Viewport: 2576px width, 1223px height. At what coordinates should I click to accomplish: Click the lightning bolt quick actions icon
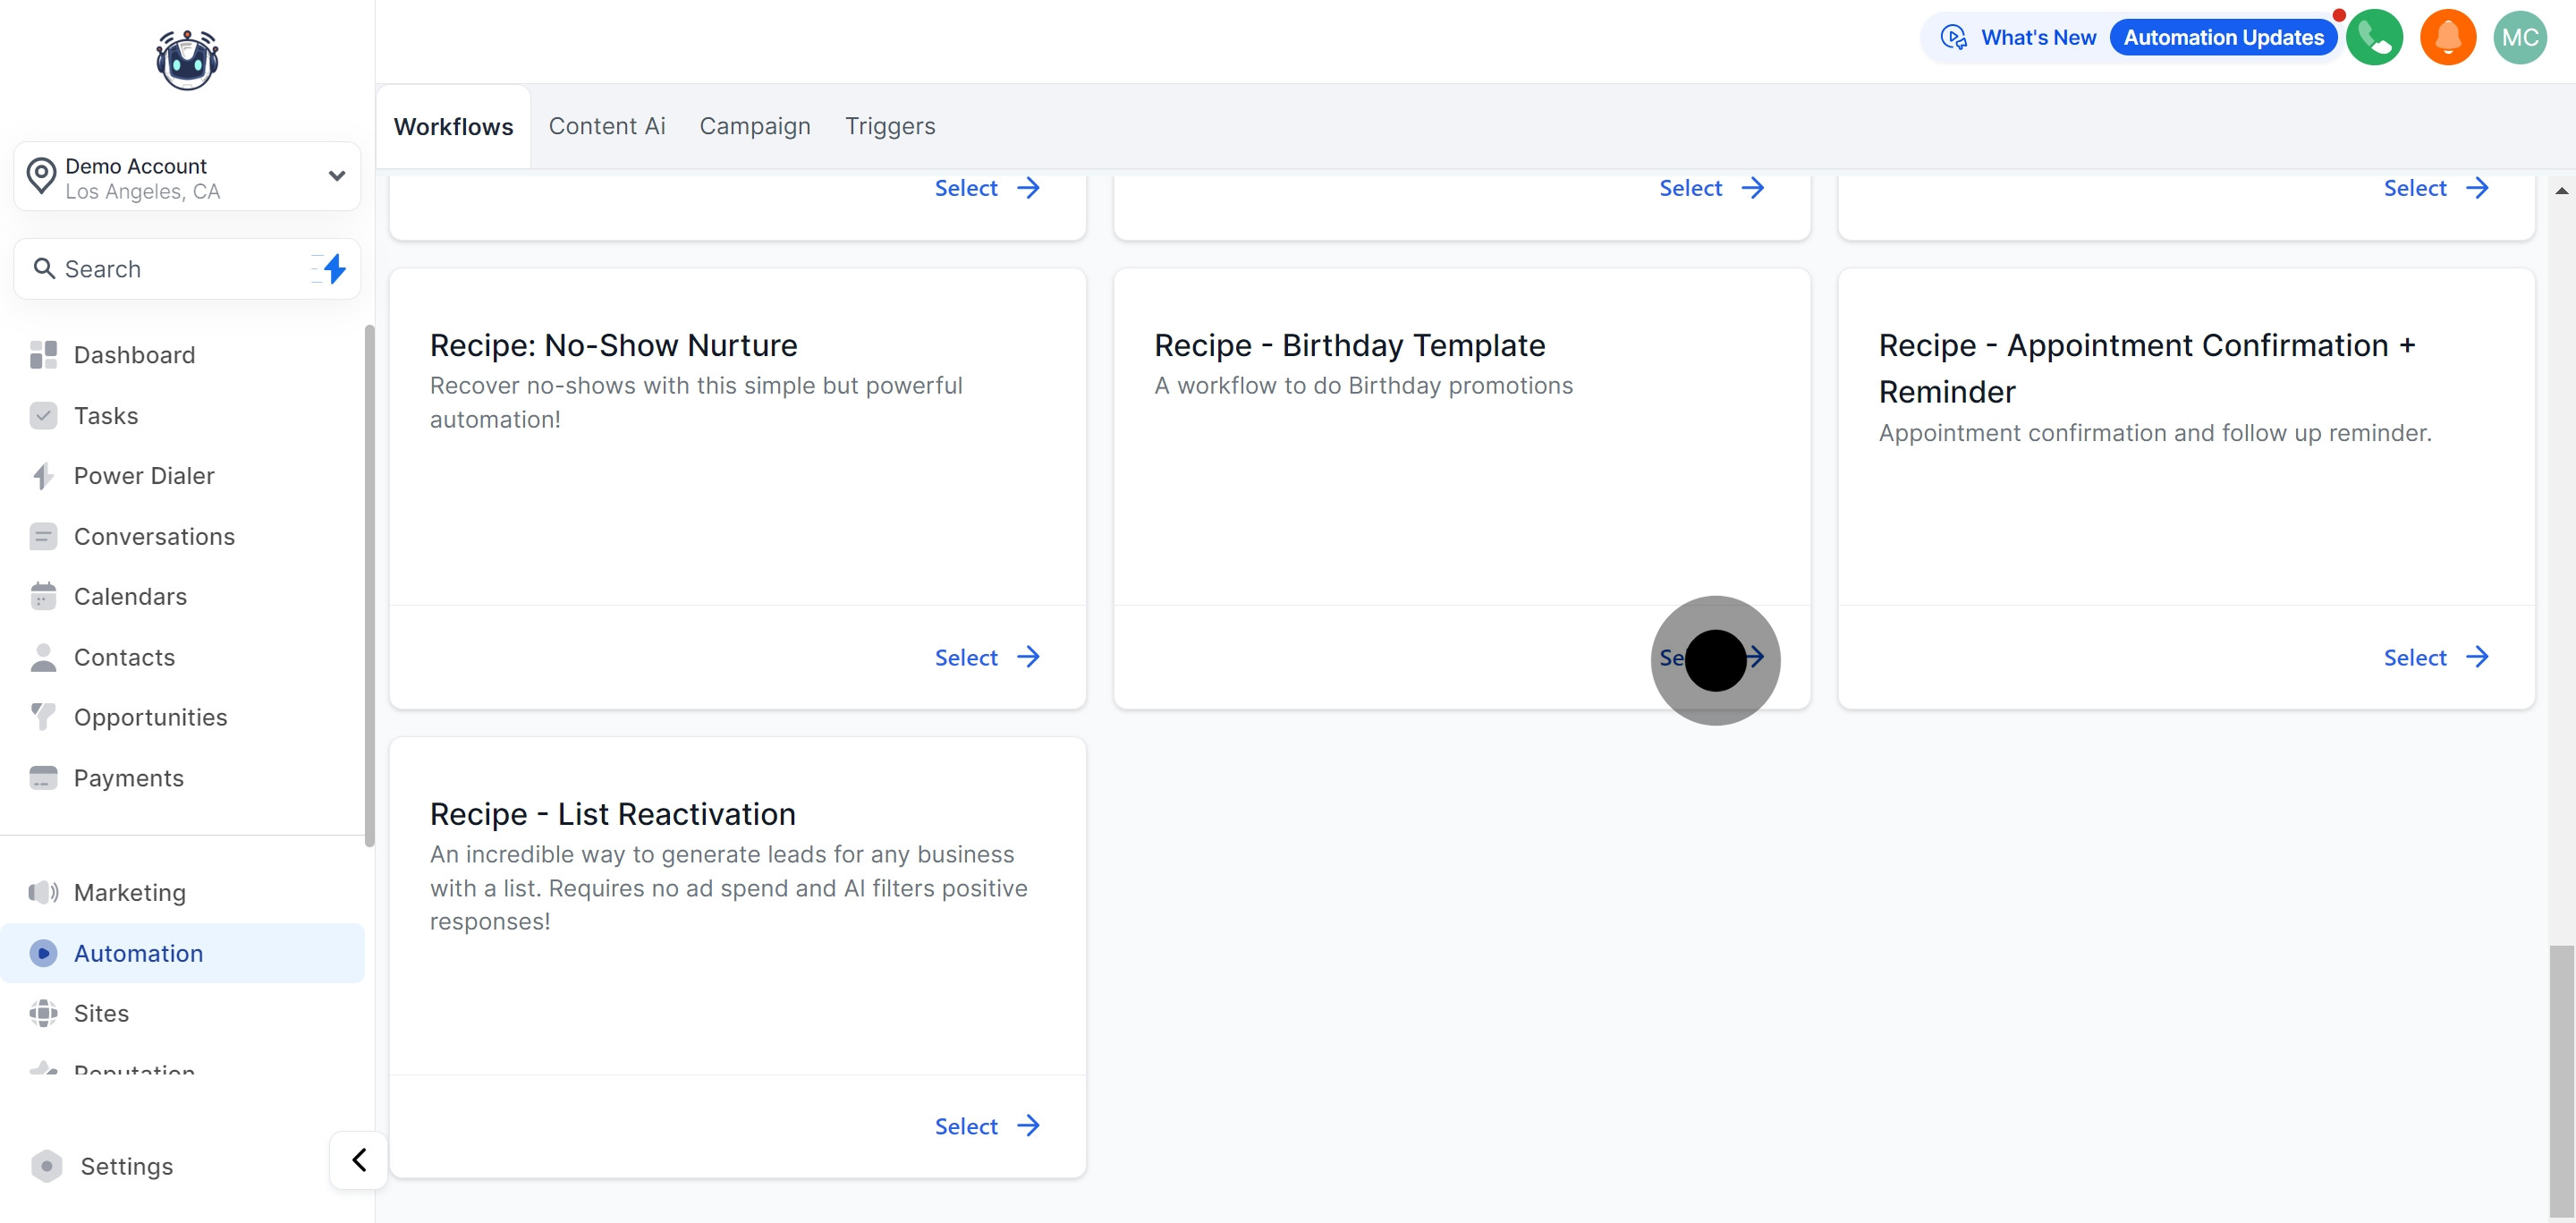[334, 268]
